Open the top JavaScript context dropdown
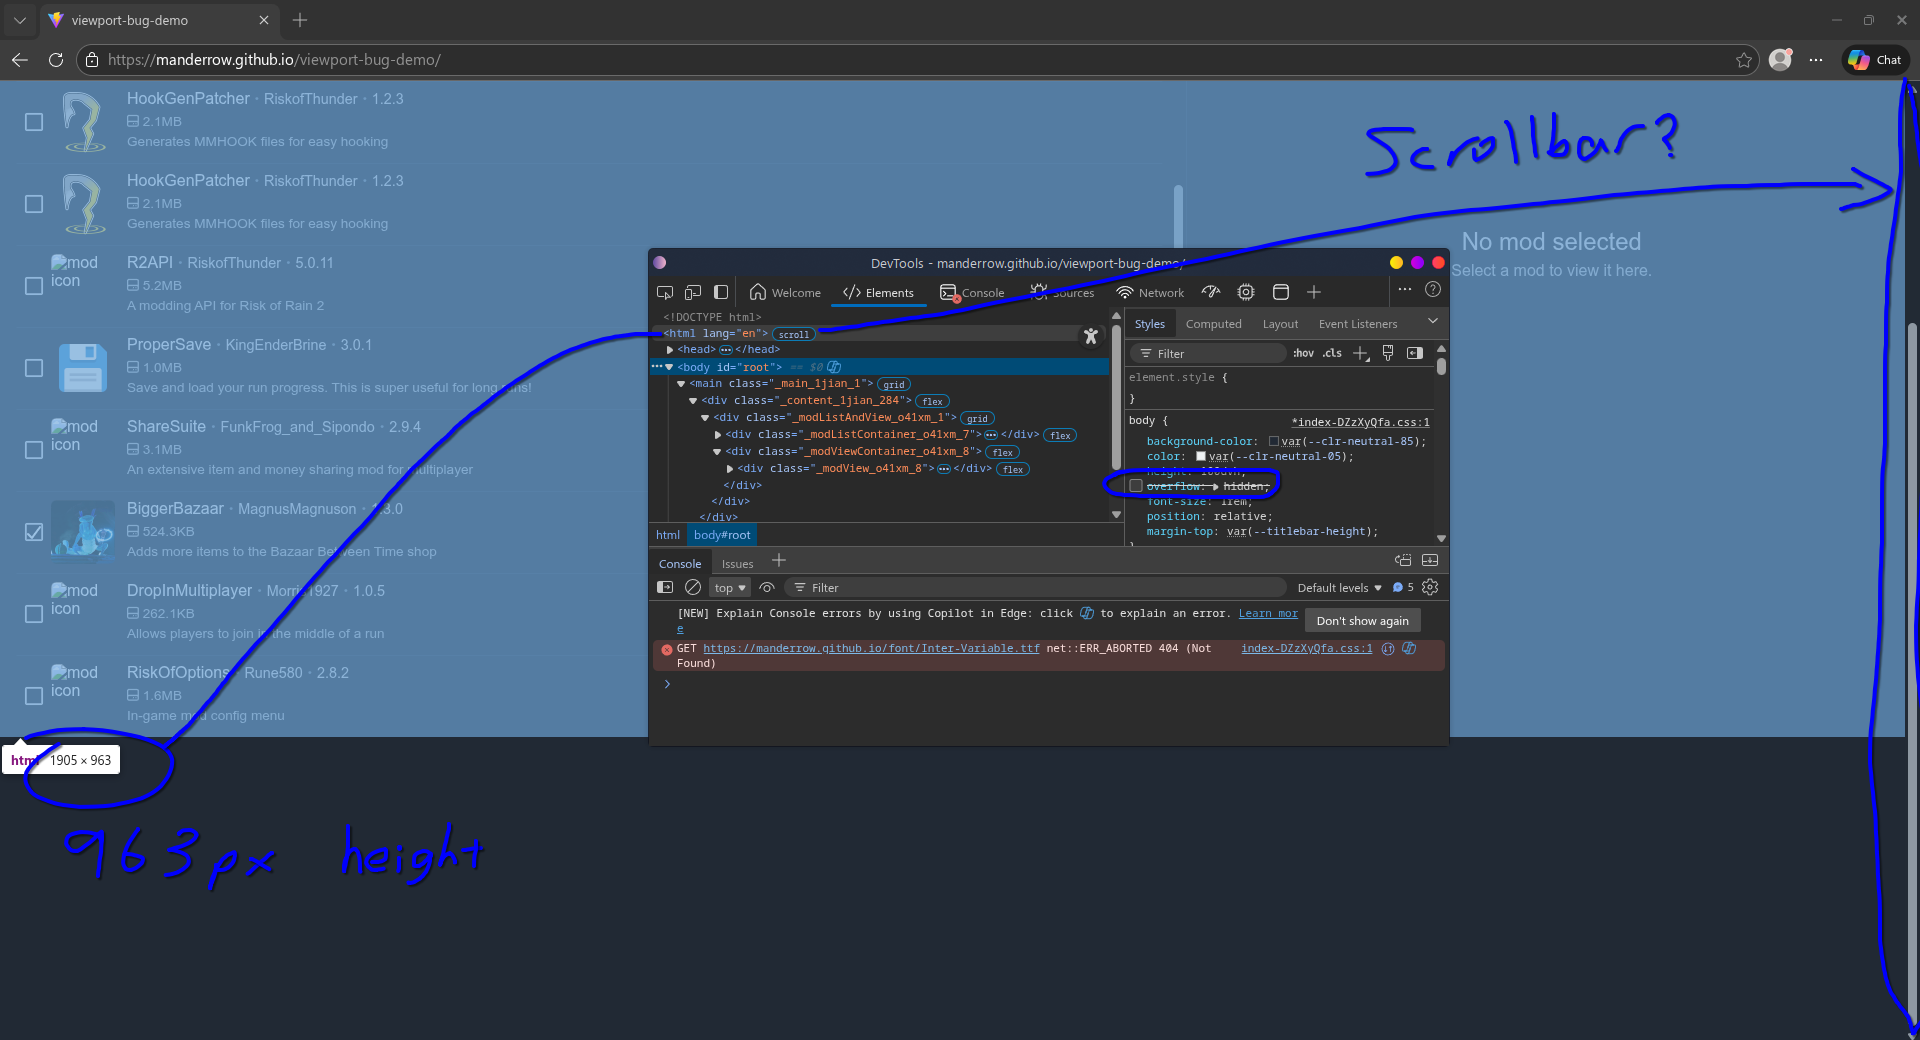The width and height of the screenshot is (1920, 1040). pos(729,588)
